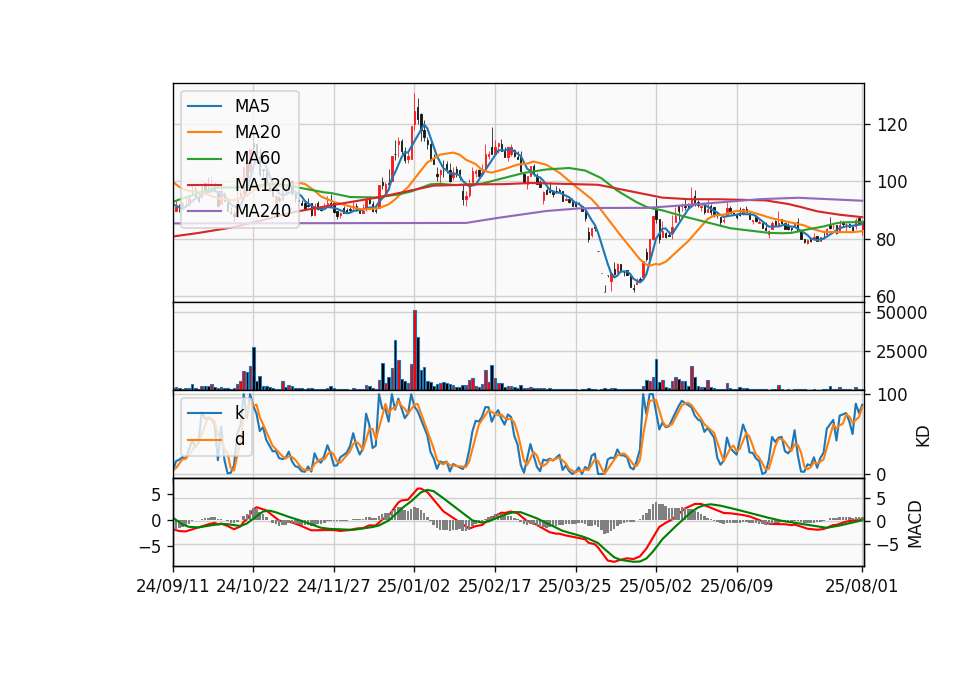Select the MA120 legend label
This screenshot has width=960, height=690.
[263, 184]
